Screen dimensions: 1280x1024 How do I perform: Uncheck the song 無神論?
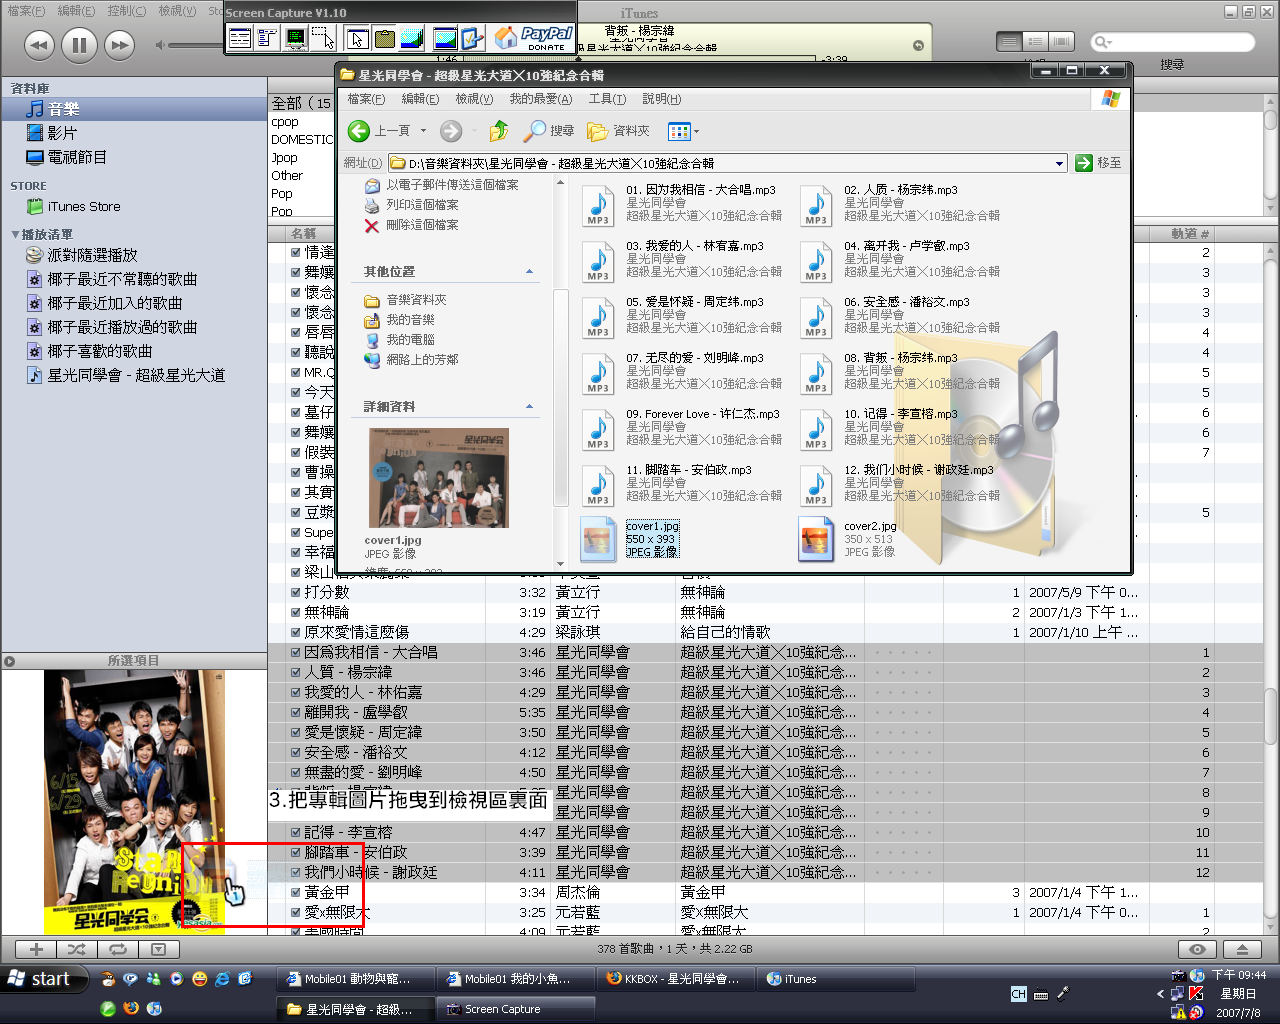296,612
